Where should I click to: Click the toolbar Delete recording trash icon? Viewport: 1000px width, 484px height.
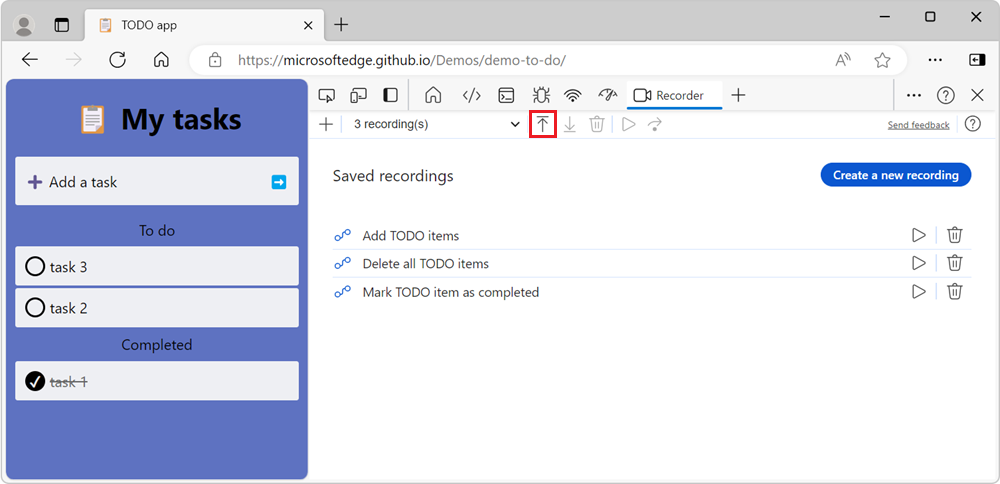(596, 124)
